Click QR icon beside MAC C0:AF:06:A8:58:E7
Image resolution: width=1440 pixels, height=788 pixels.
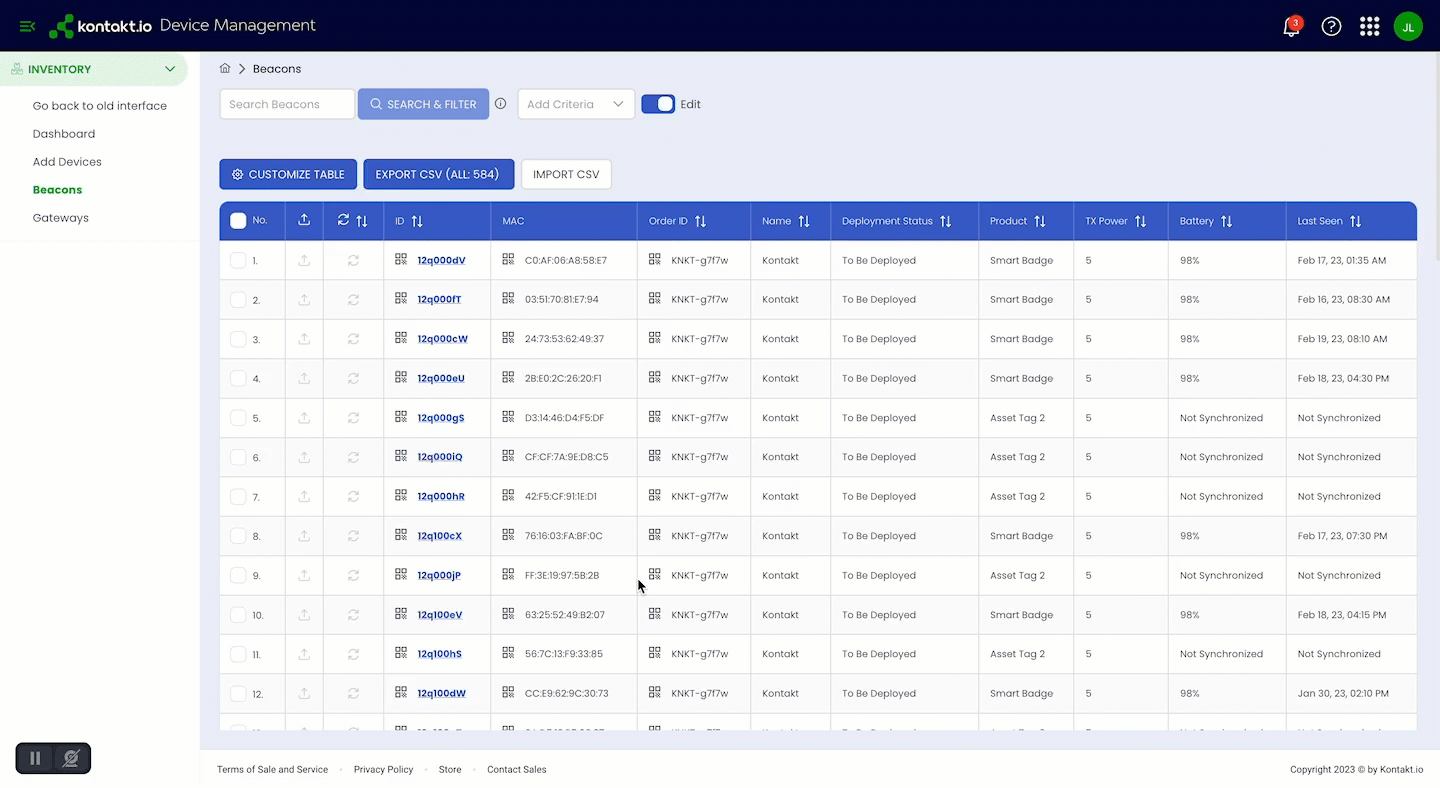point(508,259)
